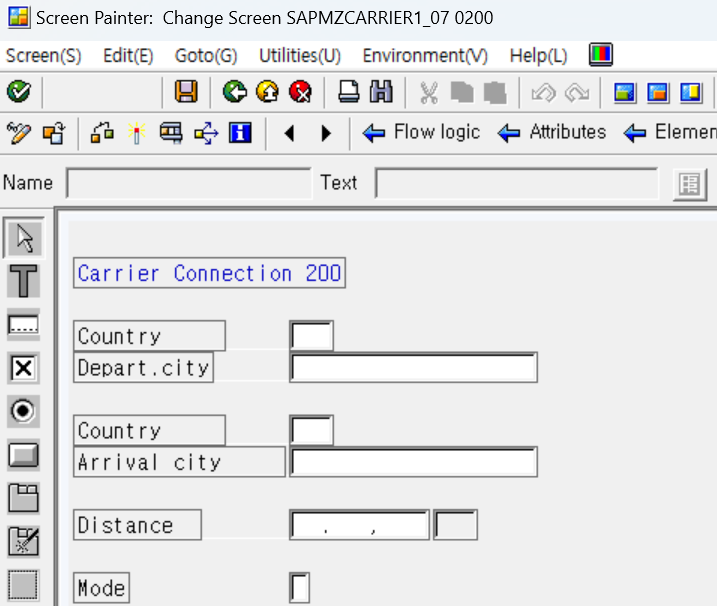Viewport: 717px width, 606px height.
Task: Select the Pushbutton element tool
Action: [24, 455]
